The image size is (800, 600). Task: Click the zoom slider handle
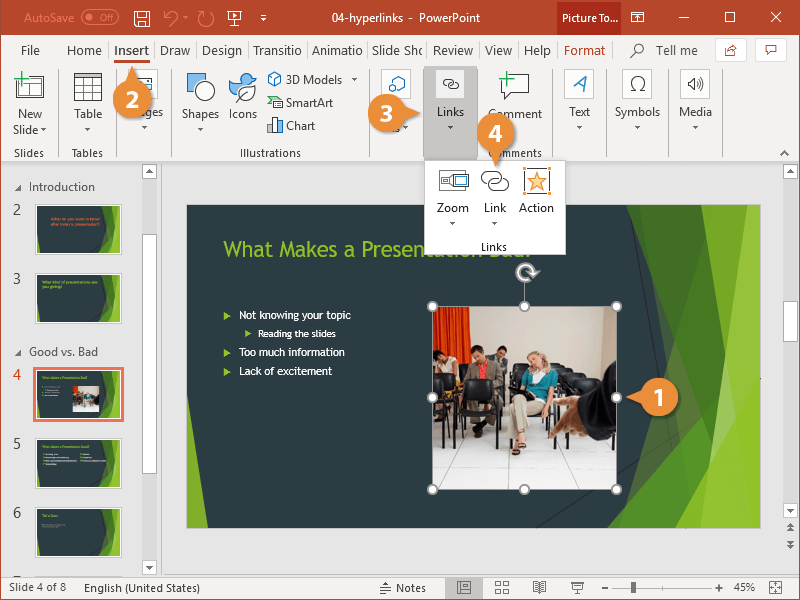coord(633,588)
